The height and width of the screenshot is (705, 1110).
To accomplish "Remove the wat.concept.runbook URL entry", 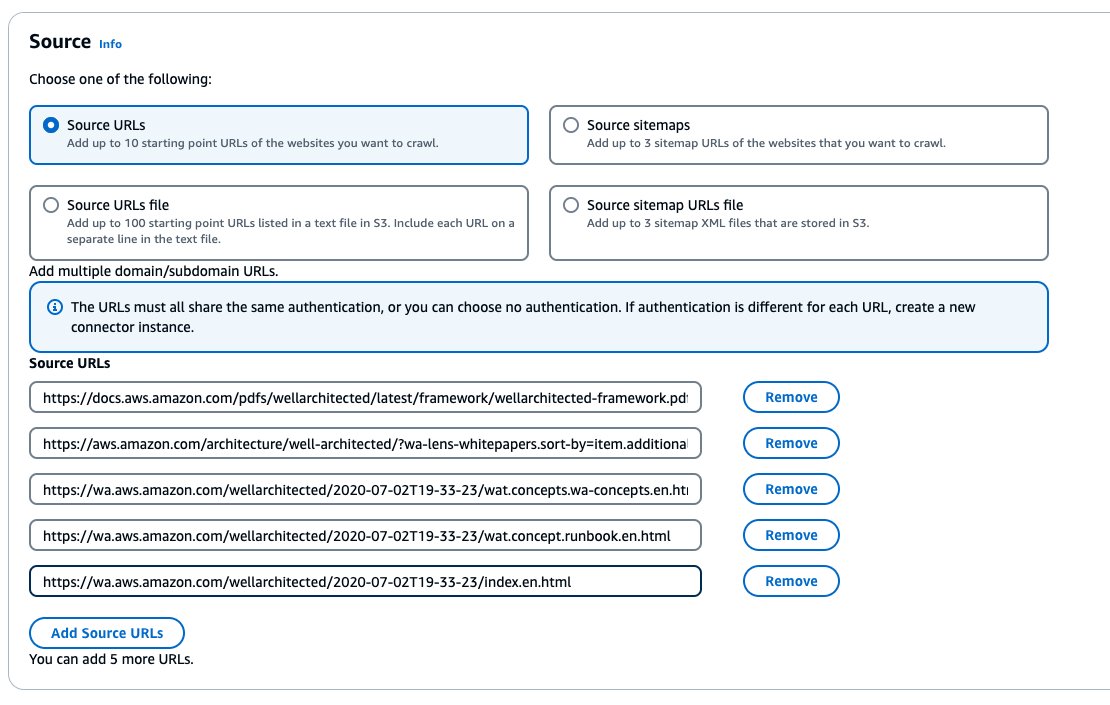I will point(791,535).
